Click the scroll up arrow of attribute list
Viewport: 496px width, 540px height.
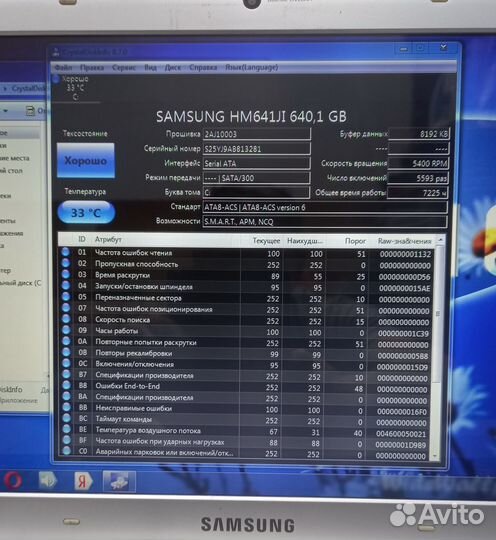coord(440,240)
